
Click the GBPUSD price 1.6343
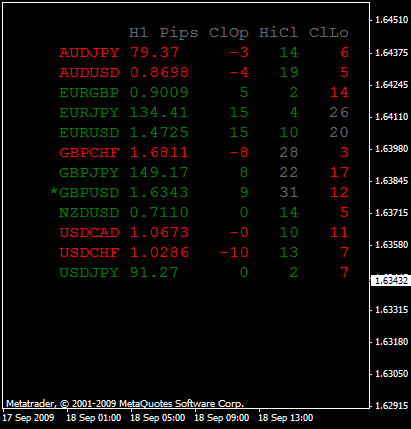(x=159, y=193)
